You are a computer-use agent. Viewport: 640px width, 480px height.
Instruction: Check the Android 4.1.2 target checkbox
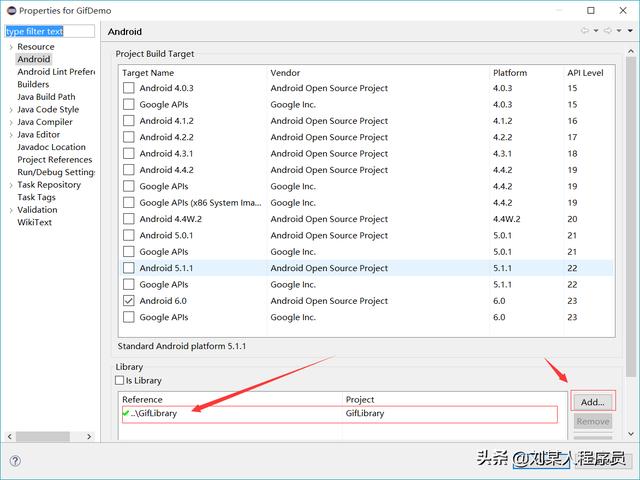[x=129, y=120]
